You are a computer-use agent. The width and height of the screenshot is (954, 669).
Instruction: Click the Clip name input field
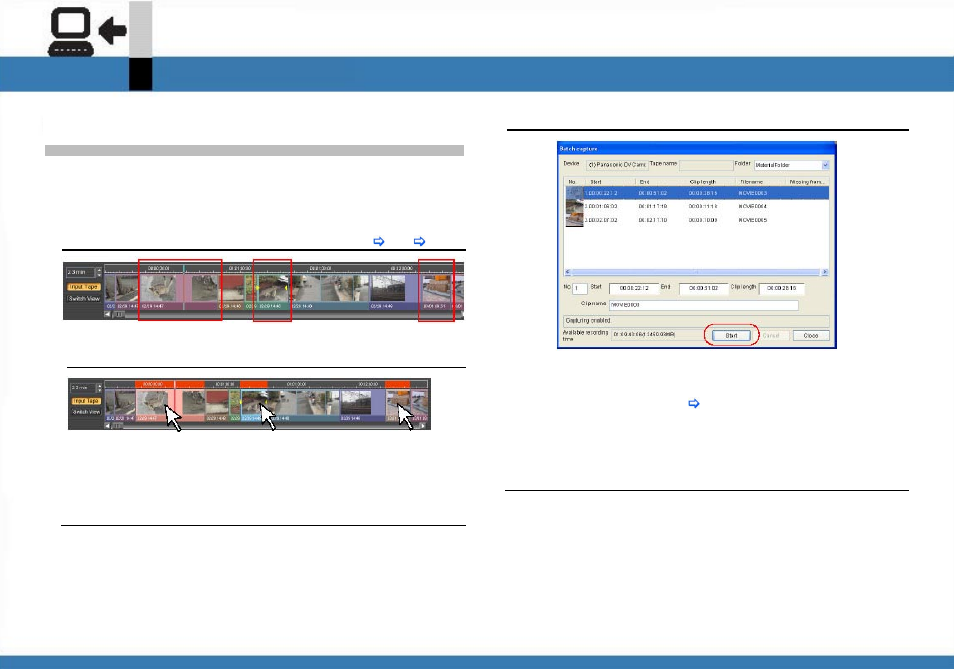coord(704,305)
